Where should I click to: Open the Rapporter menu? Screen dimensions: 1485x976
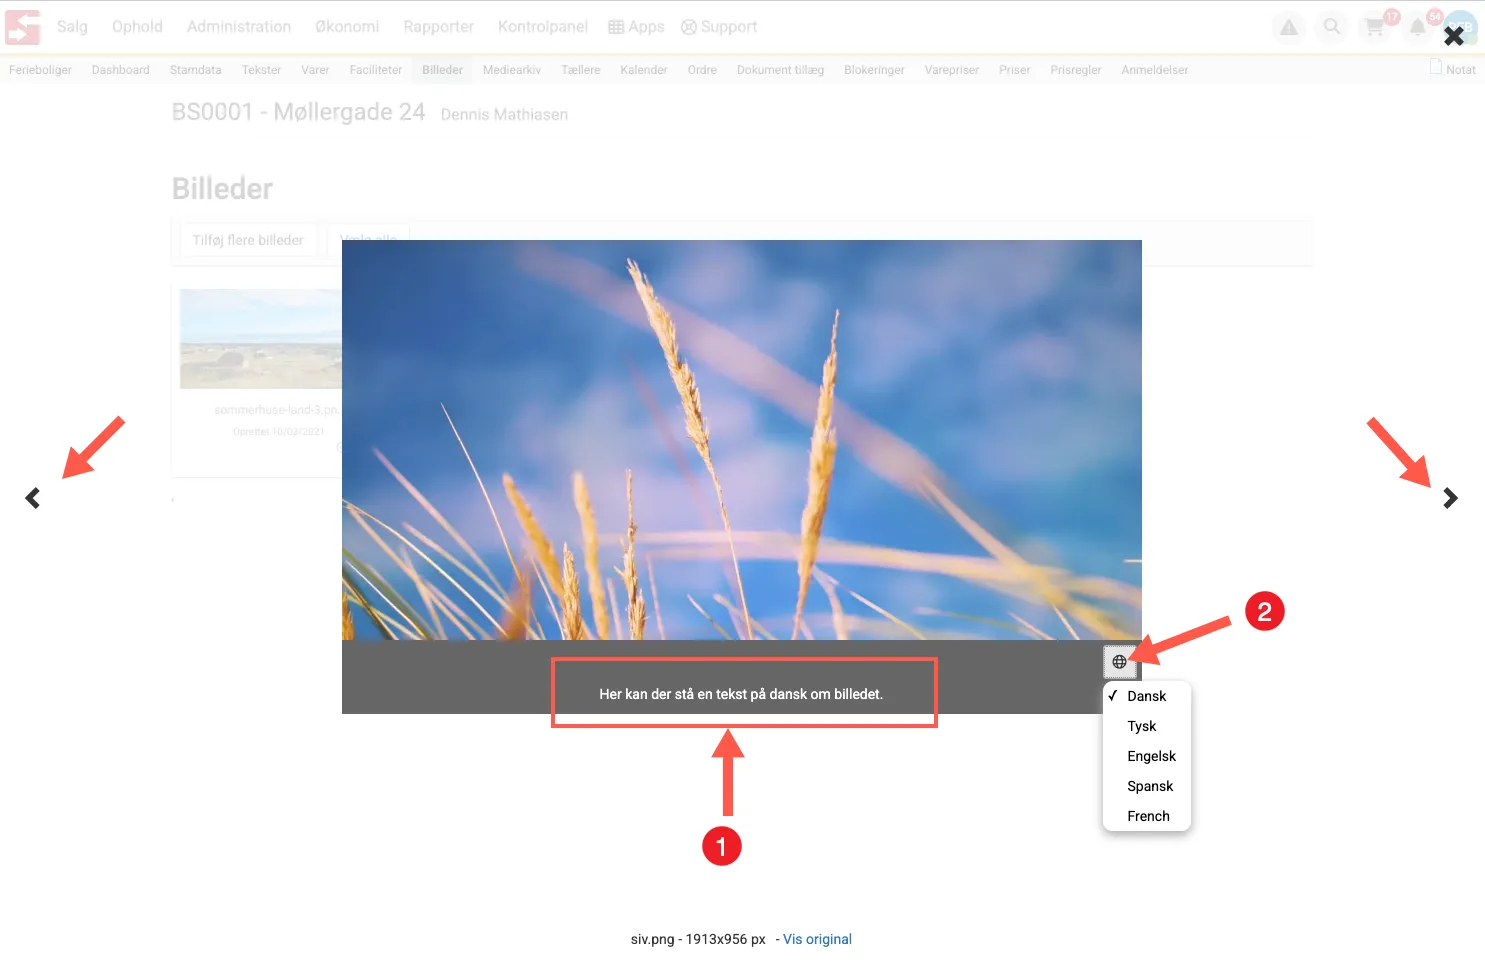[x=438, y=27]
